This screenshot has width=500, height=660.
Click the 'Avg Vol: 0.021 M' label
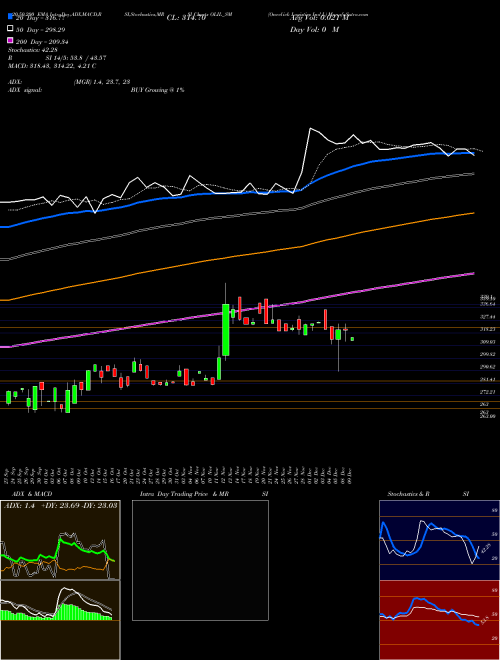coord(319,18)
